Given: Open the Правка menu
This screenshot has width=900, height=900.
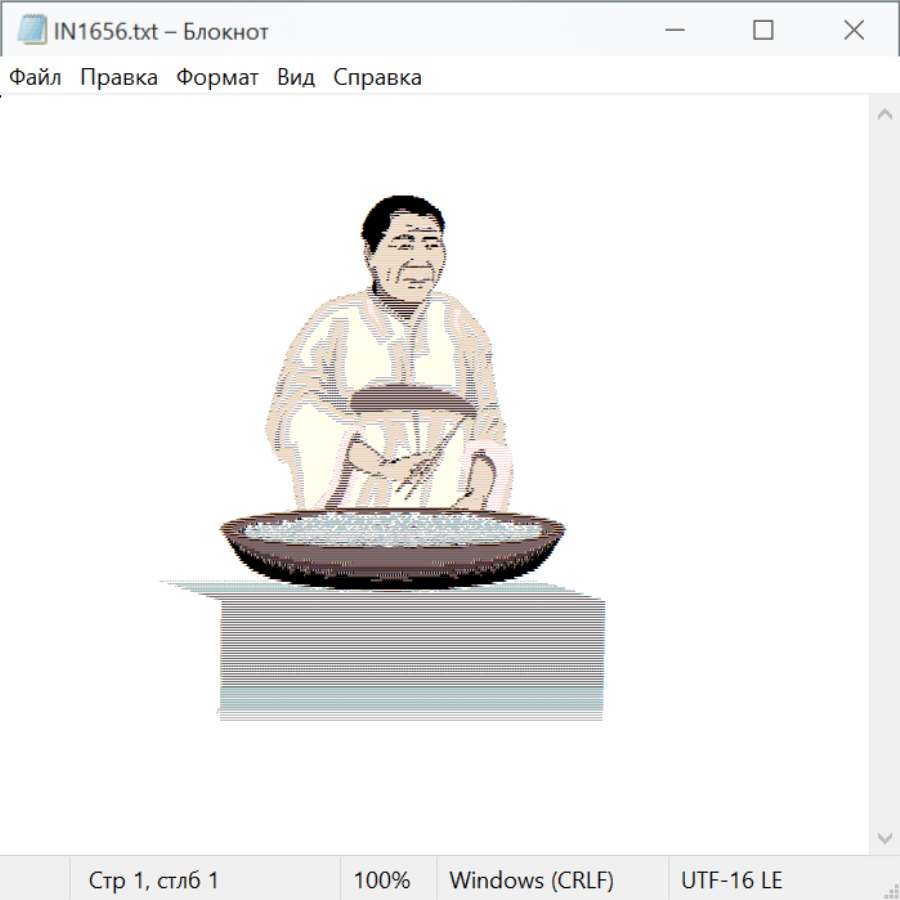Looking at the screenshot, I should pyautogui.click(x=118, y=78).
